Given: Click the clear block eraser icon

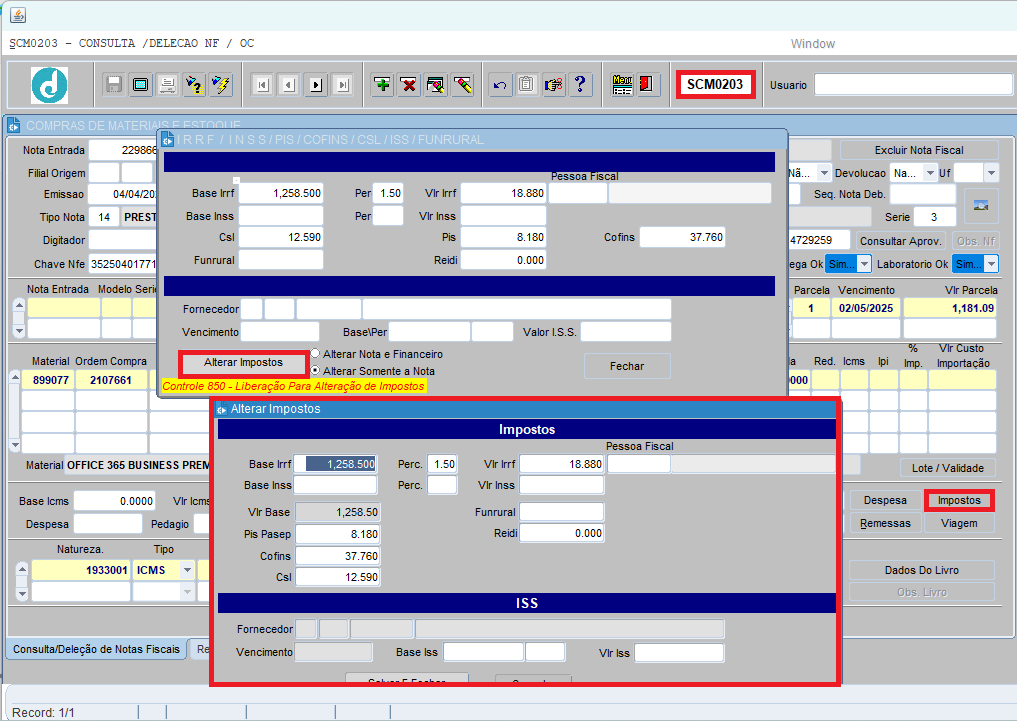Looking at the screenshot, I should point(436,84).
